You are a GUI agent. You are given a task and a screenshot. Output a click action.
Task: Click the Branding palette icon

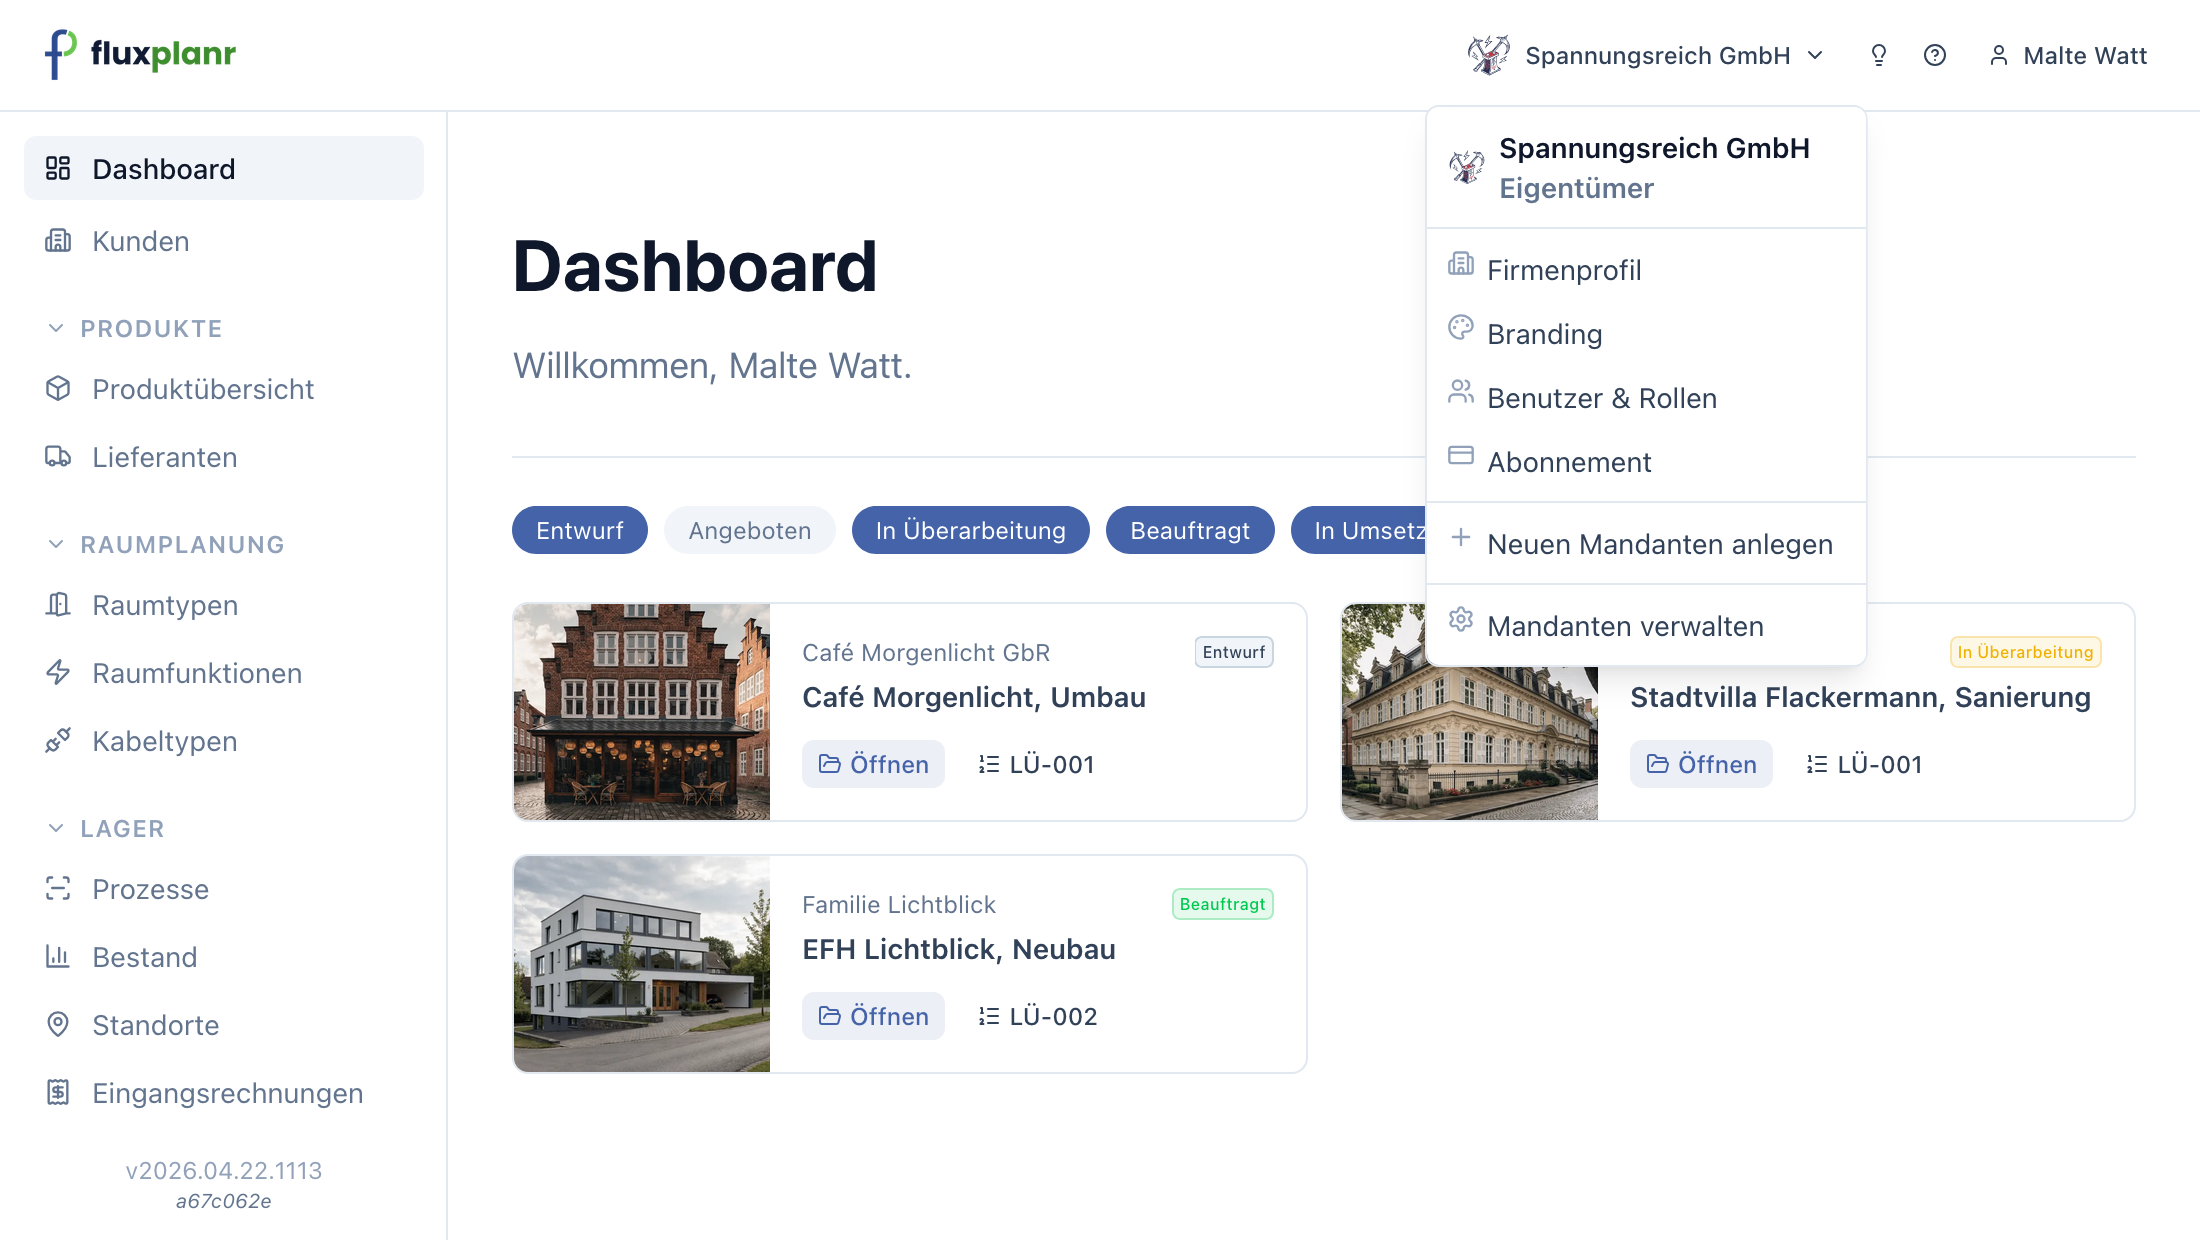[1461, 328]
